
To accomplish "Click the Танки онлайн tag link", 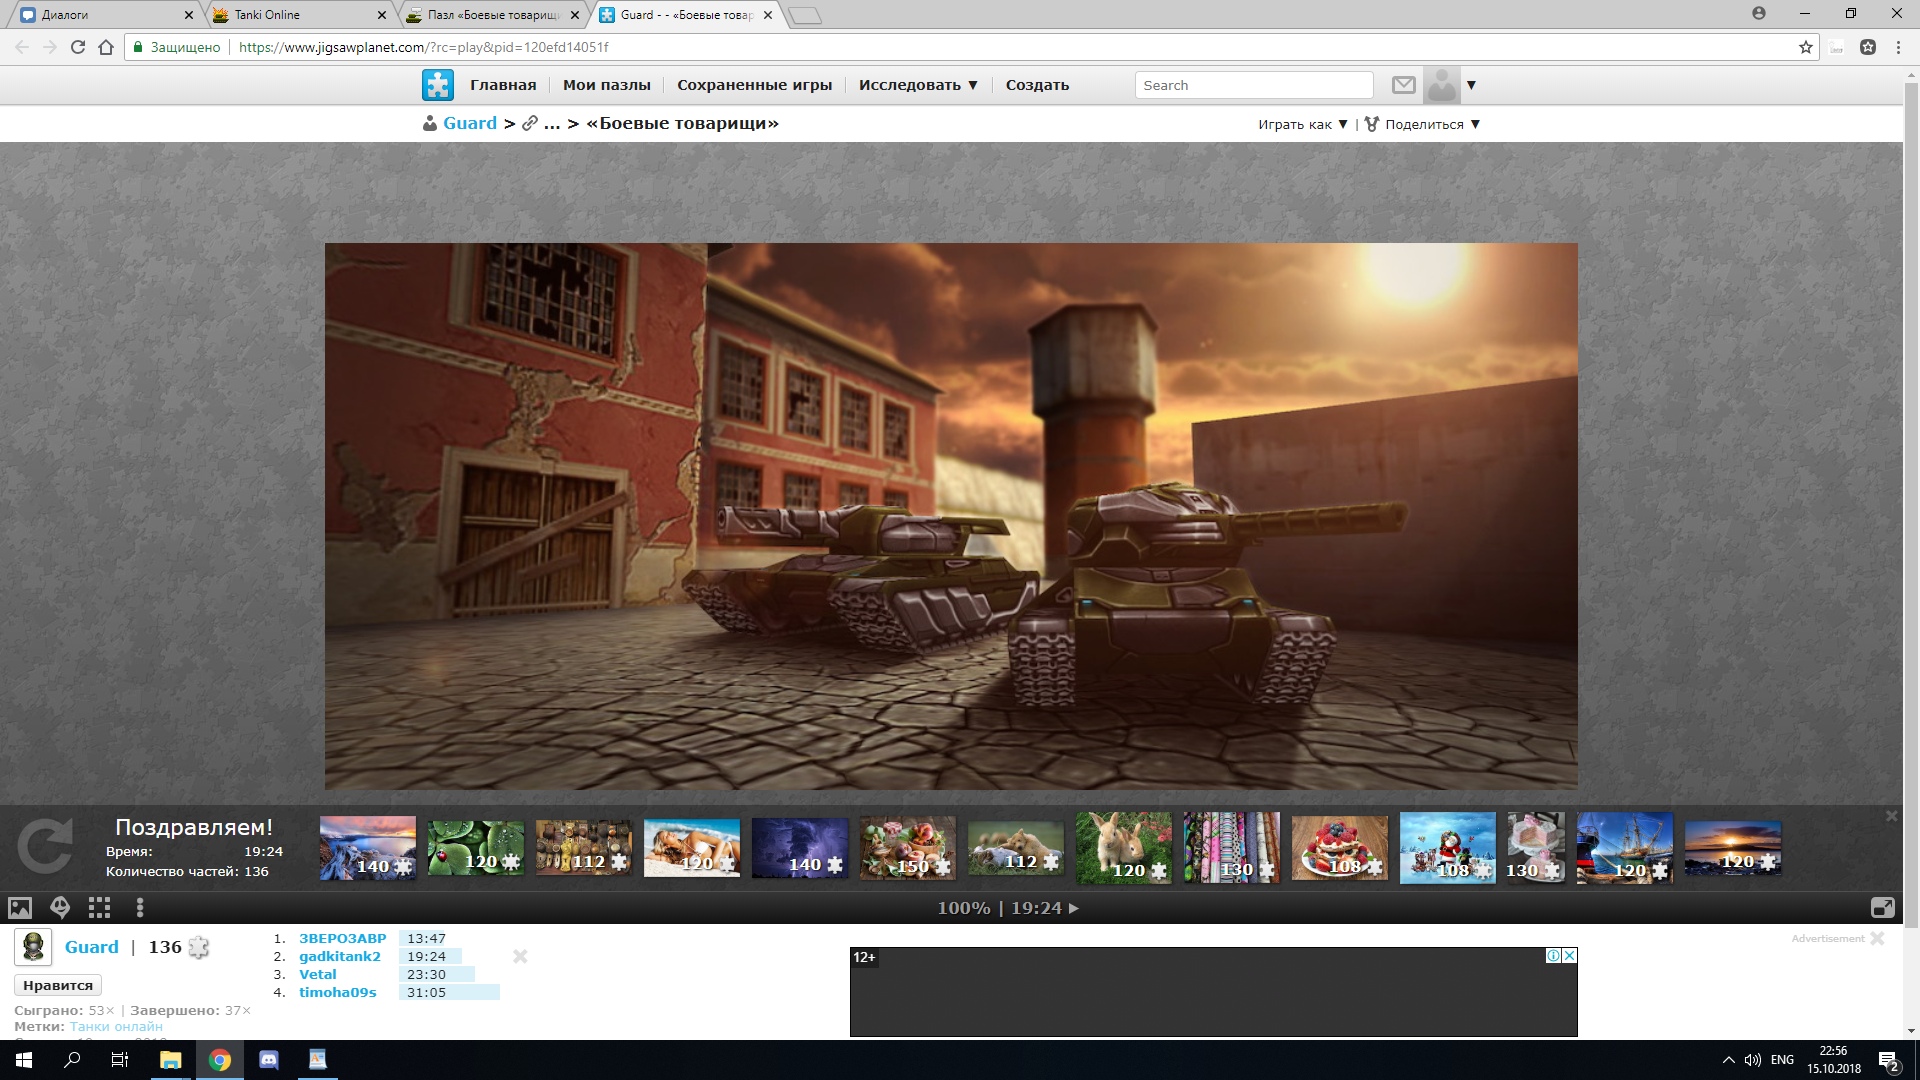I will (116, 1026).
